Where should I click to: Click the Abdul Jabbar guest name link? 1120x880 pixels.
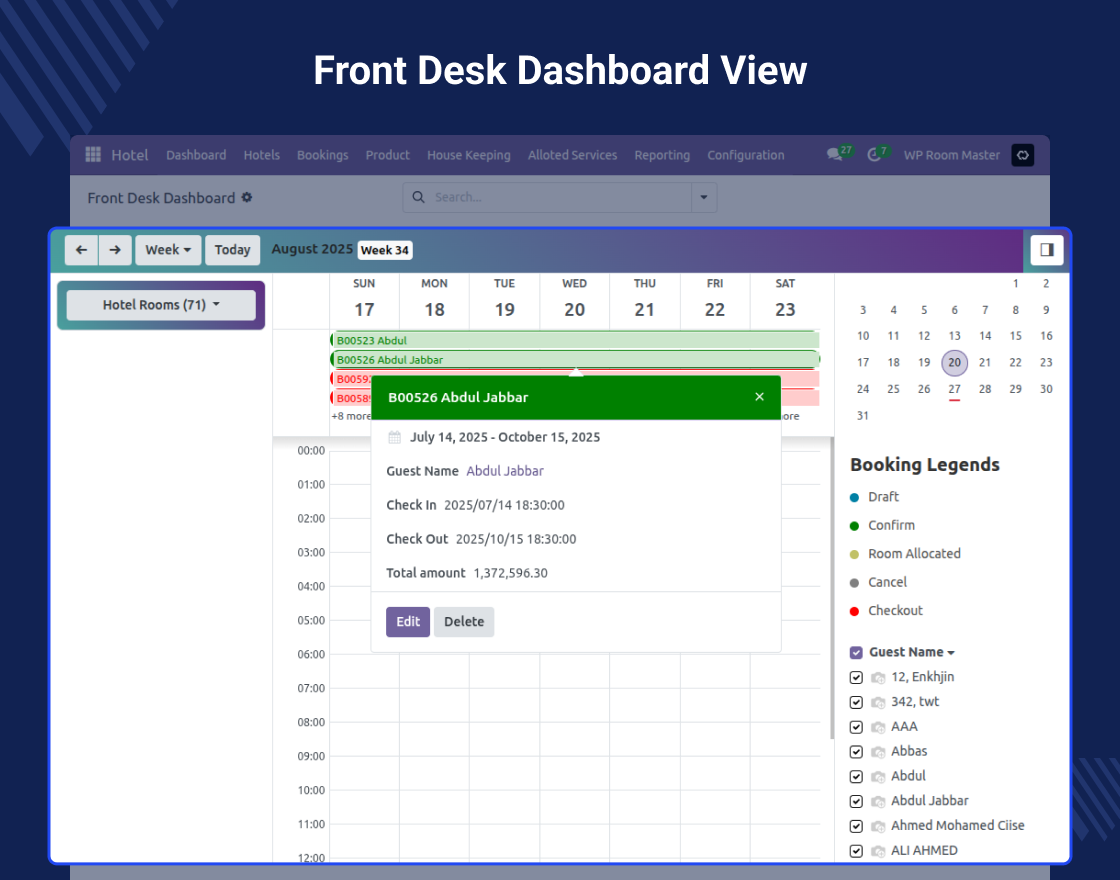tap(505, 471)
